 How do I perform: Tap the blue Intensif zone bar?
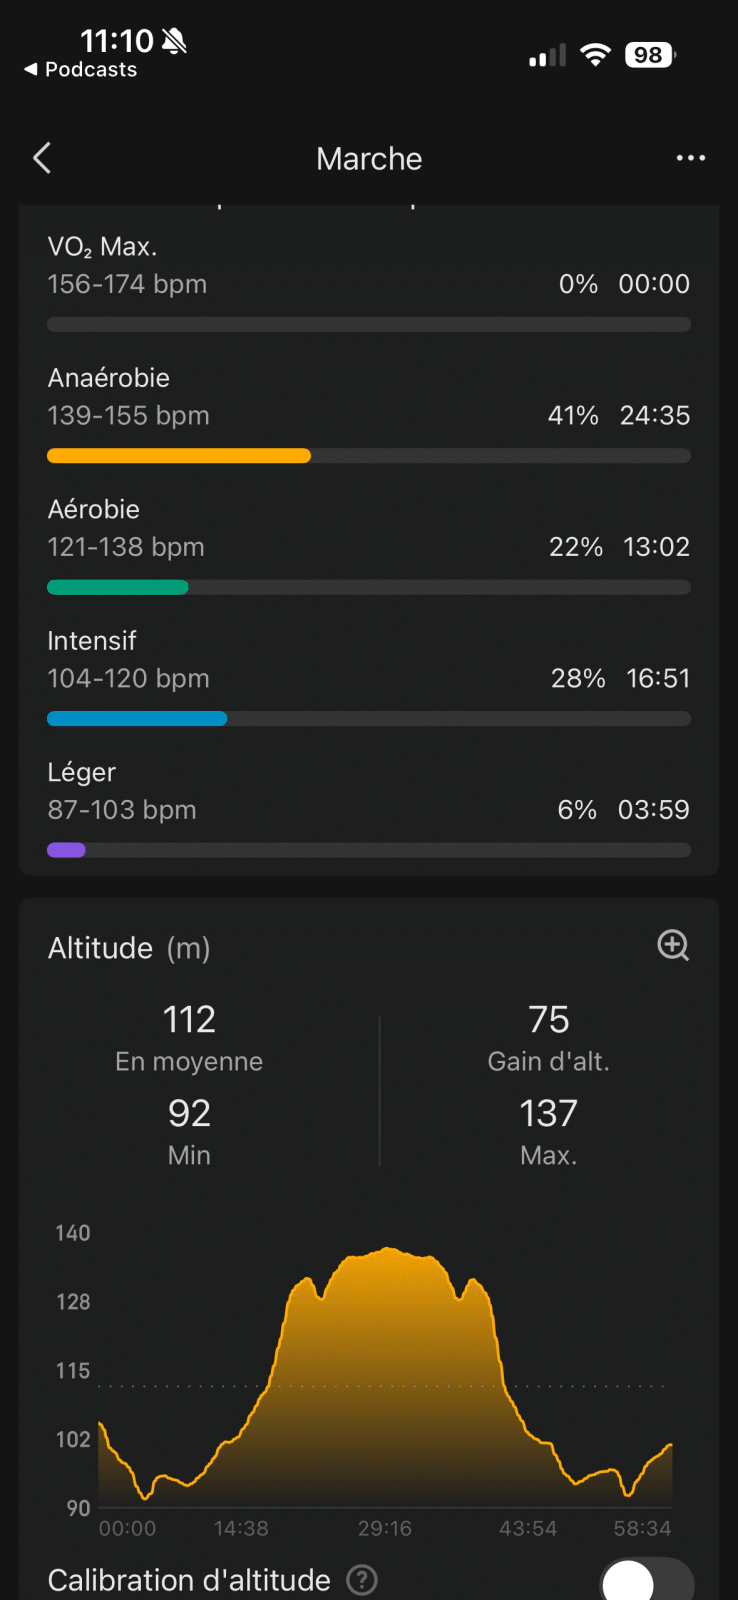click(x=137, y=719)
